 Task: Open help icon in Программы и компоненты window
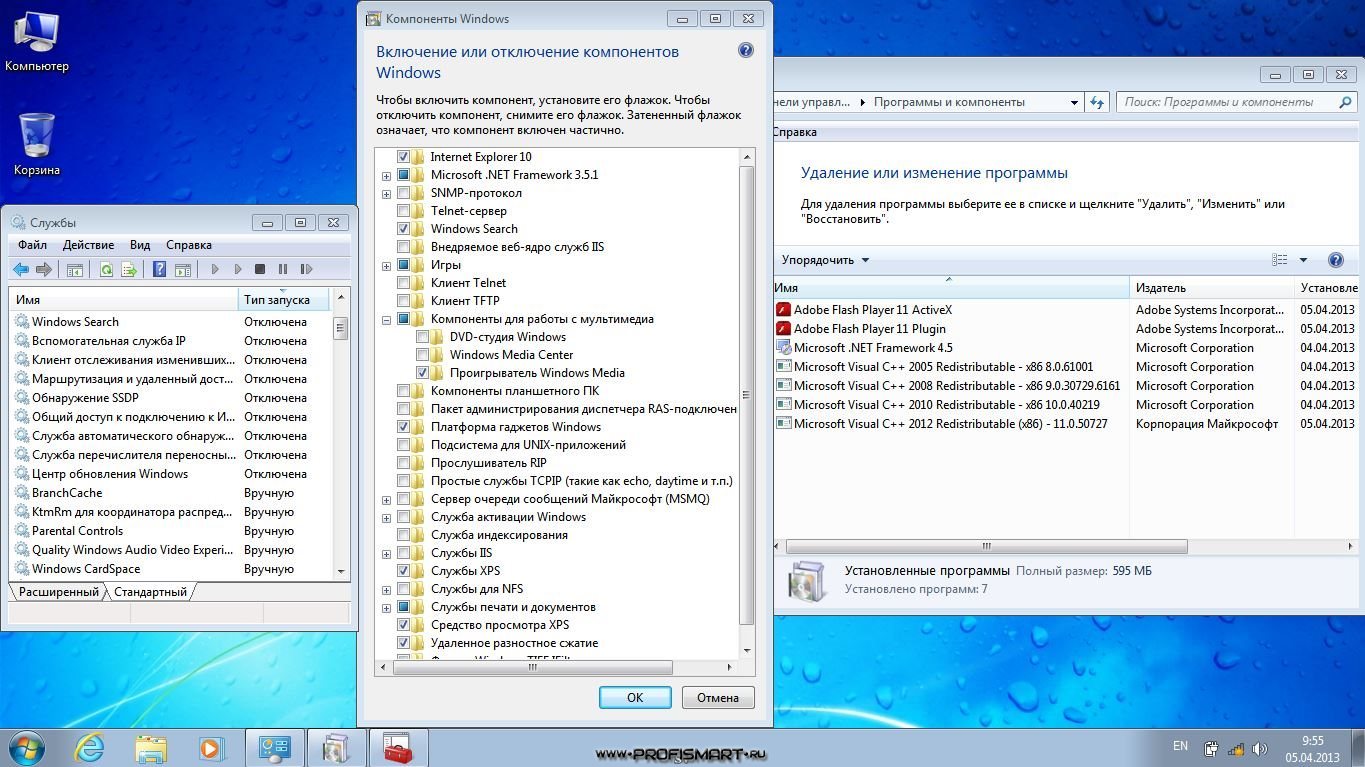(x=1335, y=260)
